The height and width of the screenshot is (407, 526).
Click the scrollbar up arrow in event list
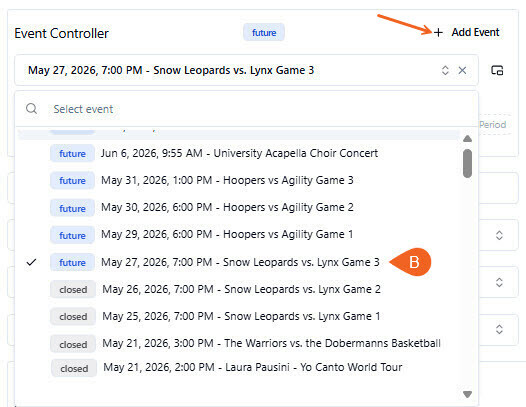pyautogui.click(x=467, y=139)
